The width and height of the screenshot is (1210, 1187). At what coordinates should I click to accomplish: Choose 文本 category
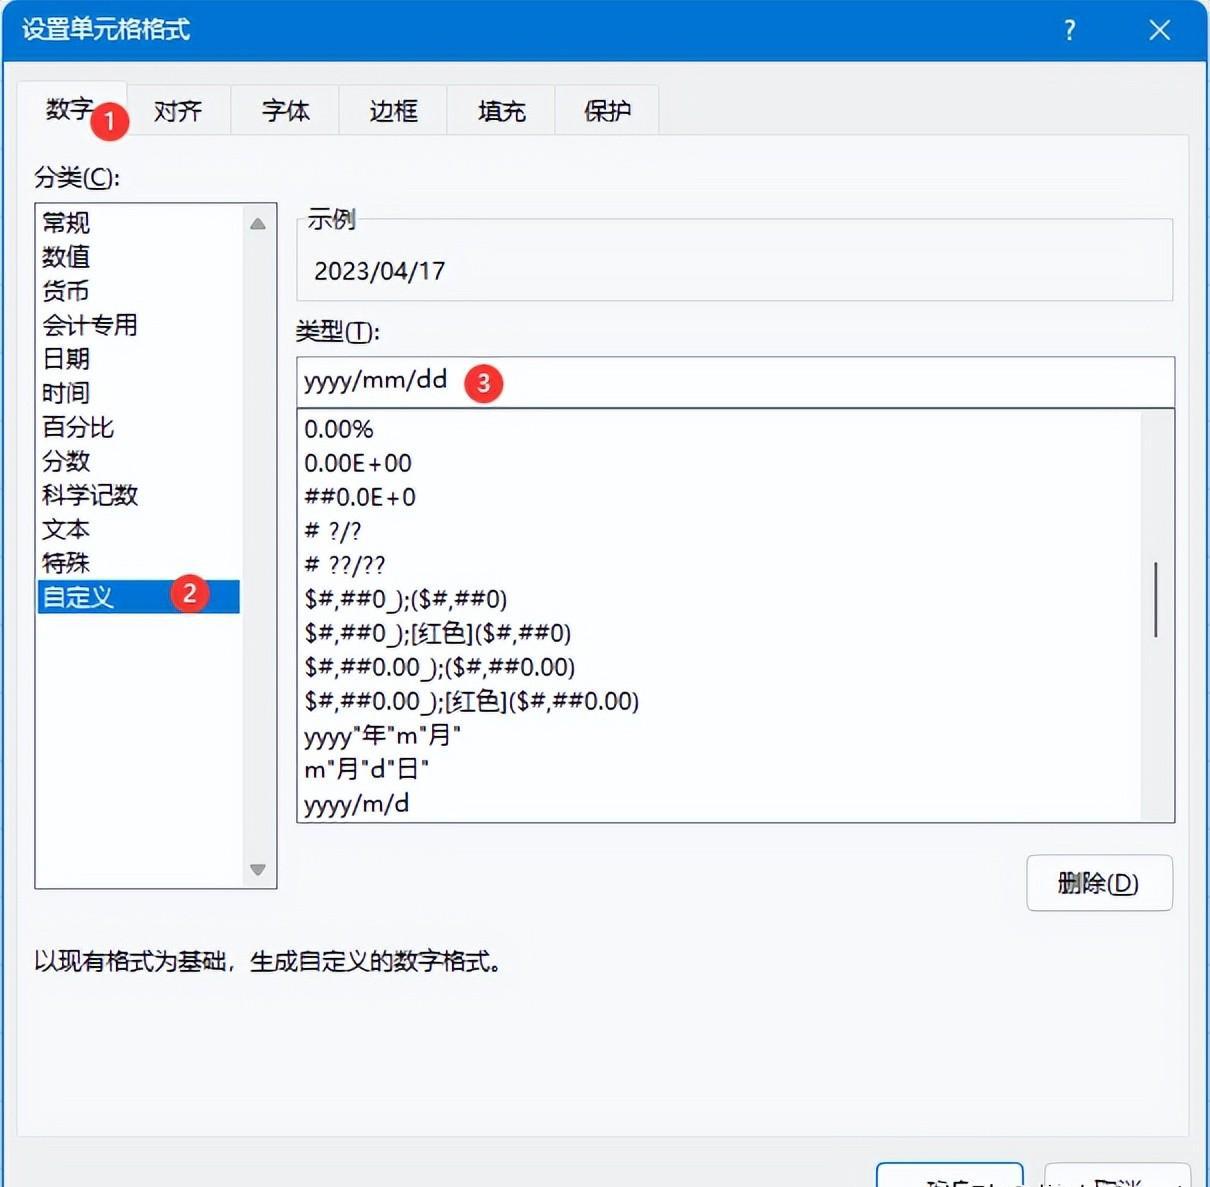pos(138,528)
